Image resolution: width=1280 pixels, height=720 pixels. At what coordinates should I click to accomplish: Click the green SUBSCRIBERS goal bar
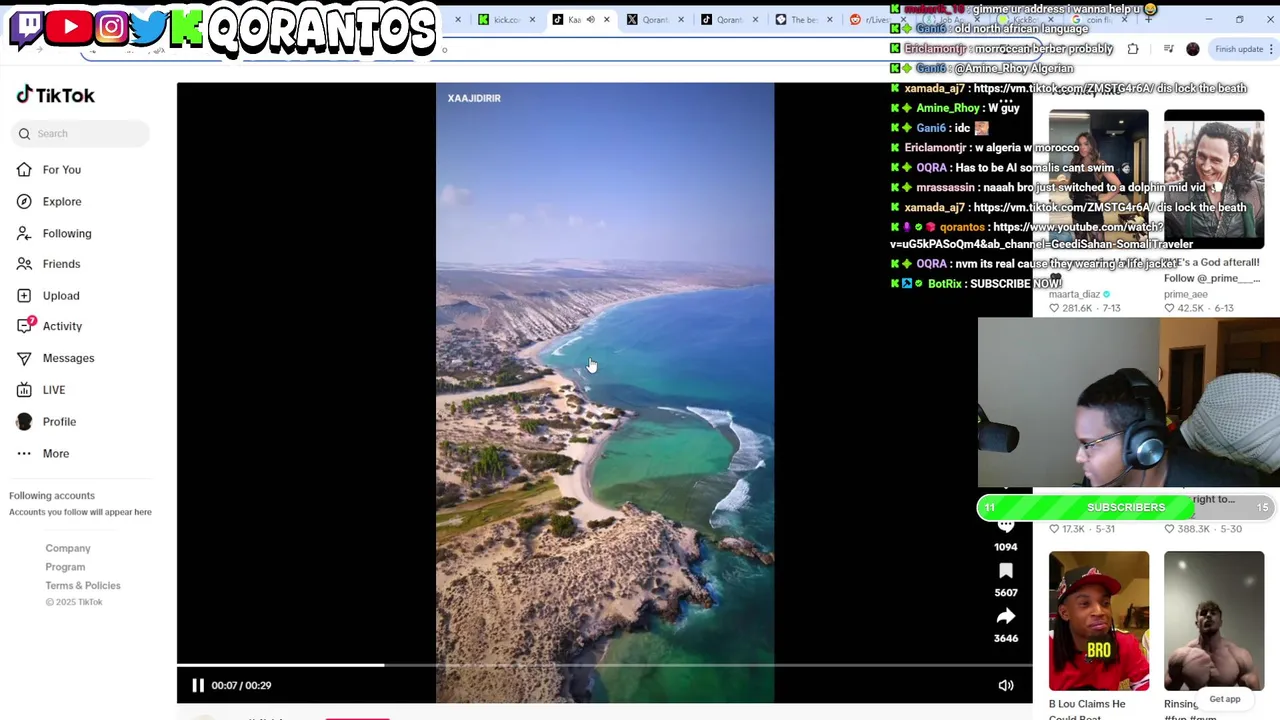(x=1126, y=508)
